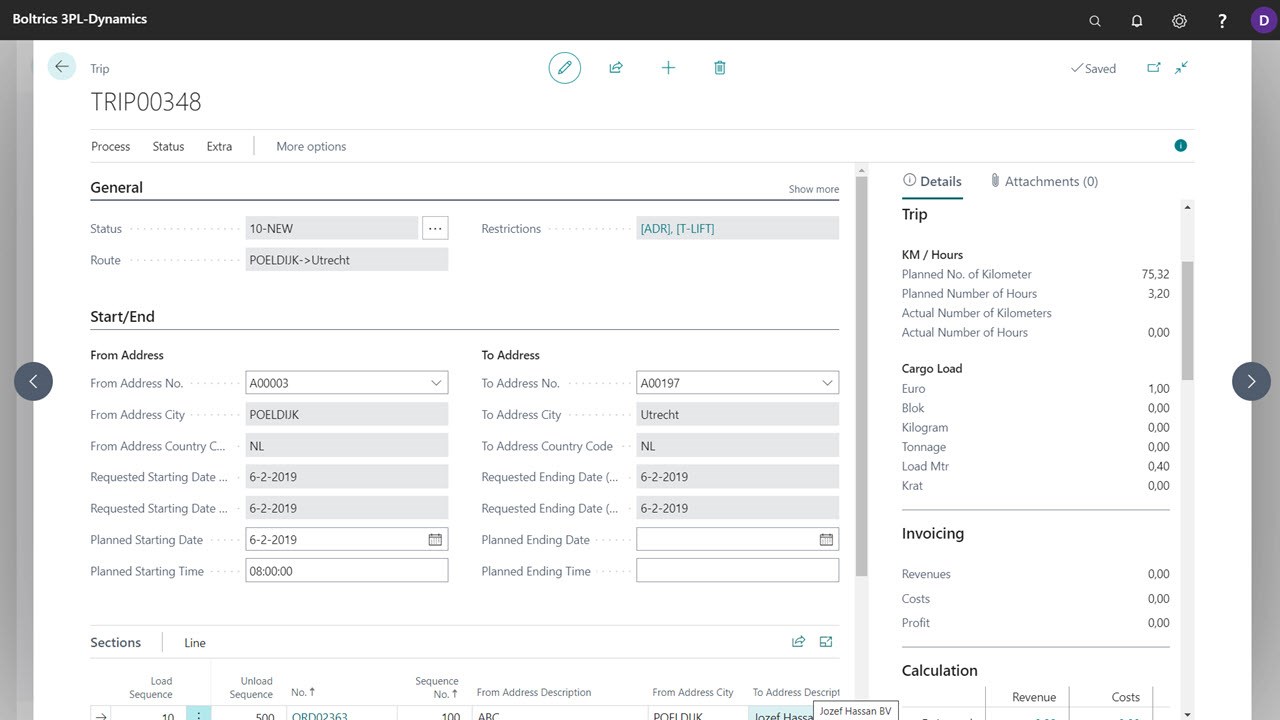Open the notifications bell
The width and height of the screenshot is (1280, 720).
(x=1137, y=20)
